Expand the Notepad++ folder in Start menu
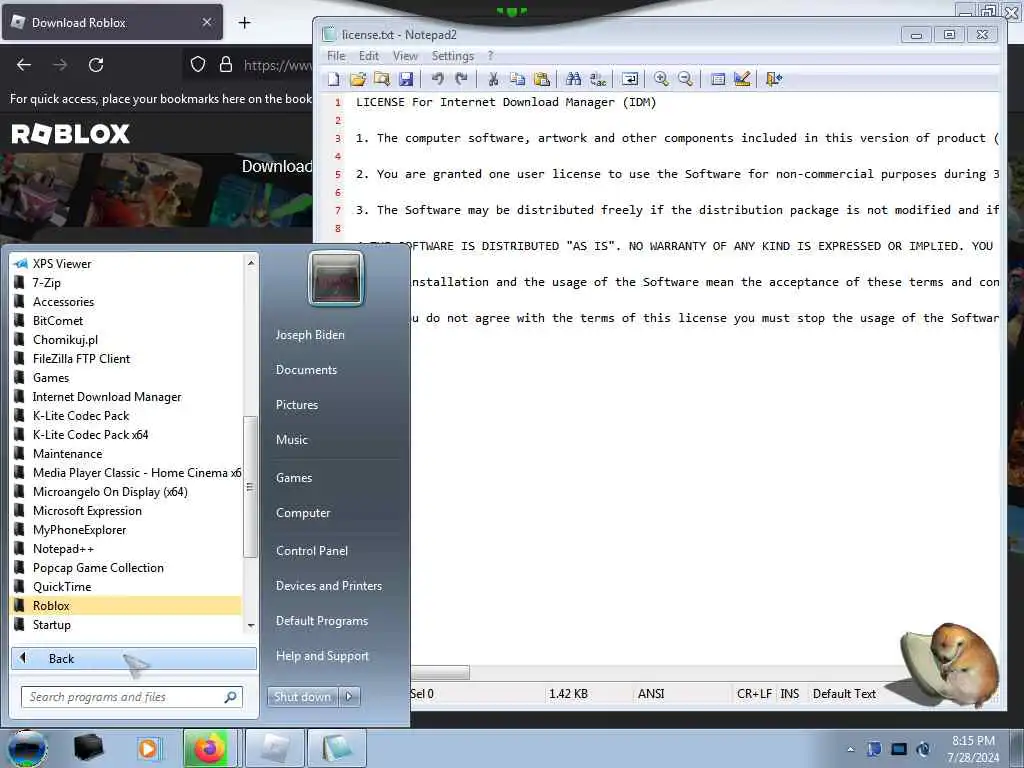Image resolution: width=1024 pixels, height=768 pixels. [126, 549]
